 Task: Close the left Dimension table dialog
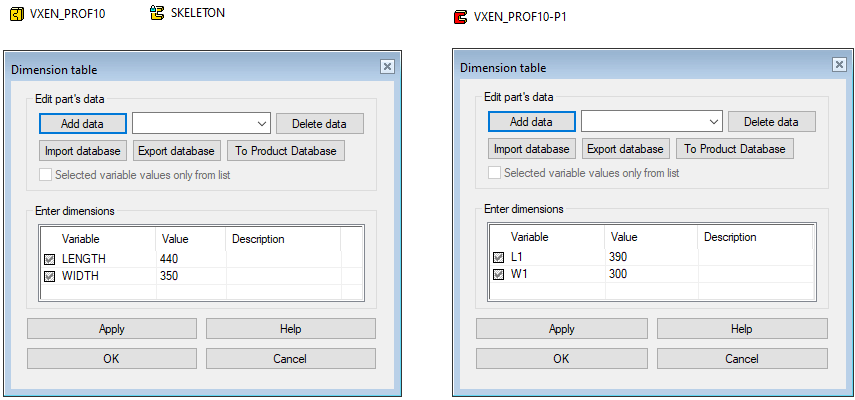click(387, 67)
